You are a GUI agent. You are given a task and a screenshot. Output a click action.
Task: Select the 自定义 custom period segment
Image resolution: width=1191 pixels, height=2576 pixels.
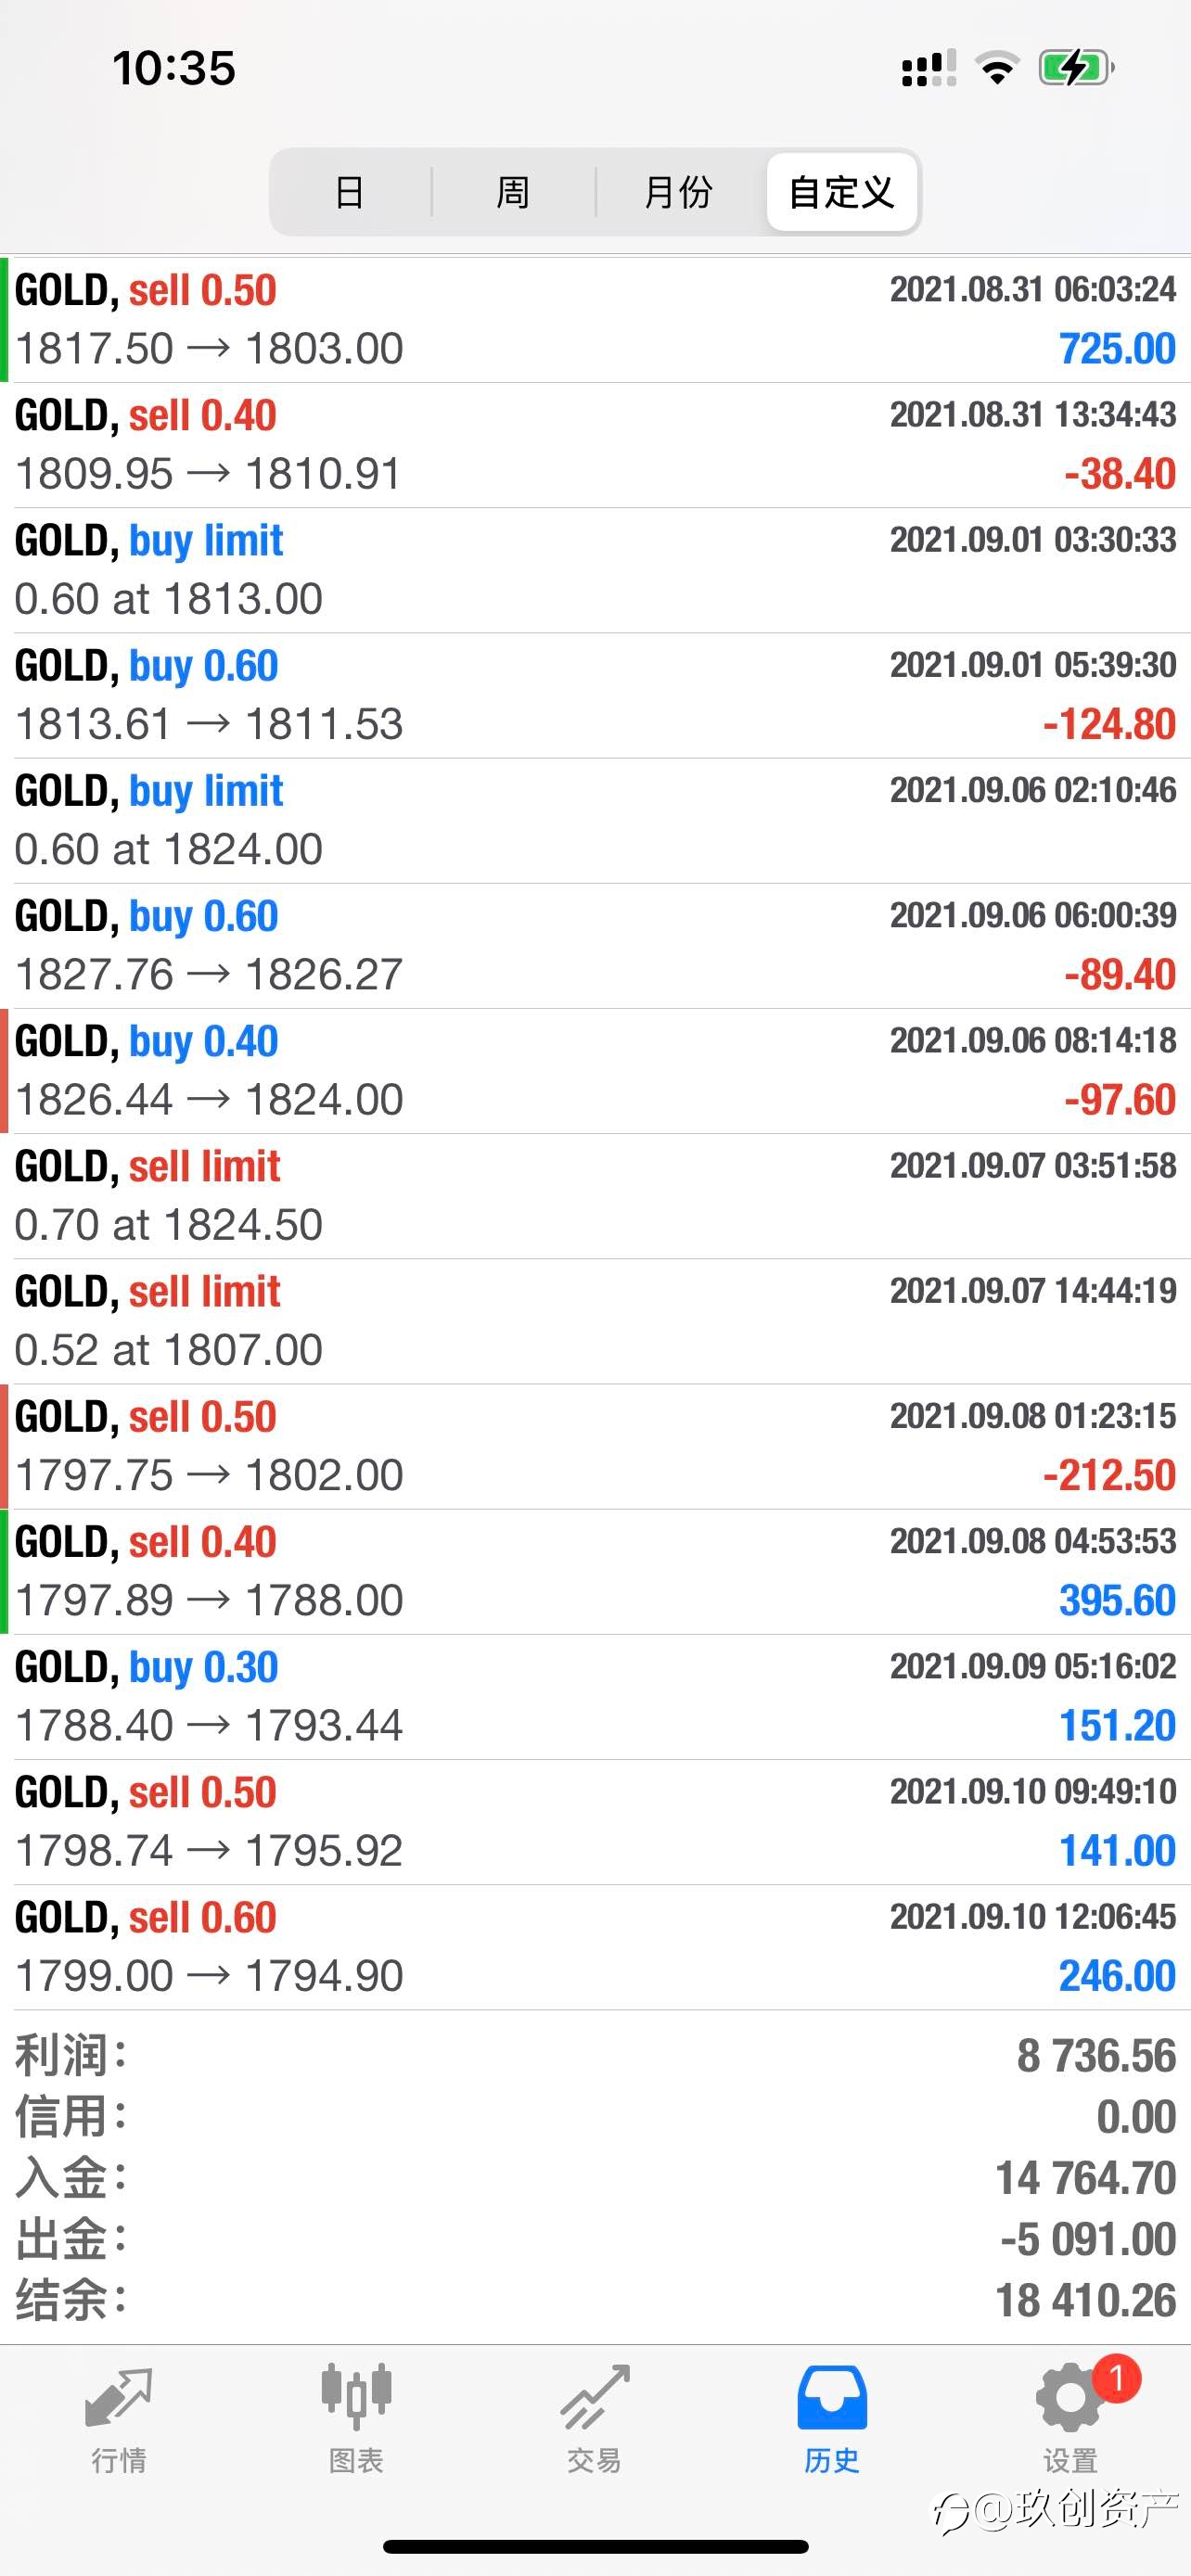coord(842,192)
